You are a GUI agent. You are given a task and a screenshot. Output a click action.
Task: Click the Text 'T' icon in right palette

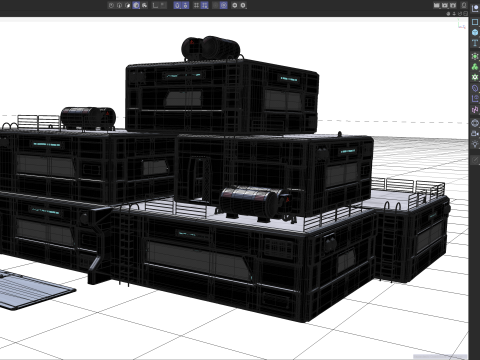click(475, 43)
